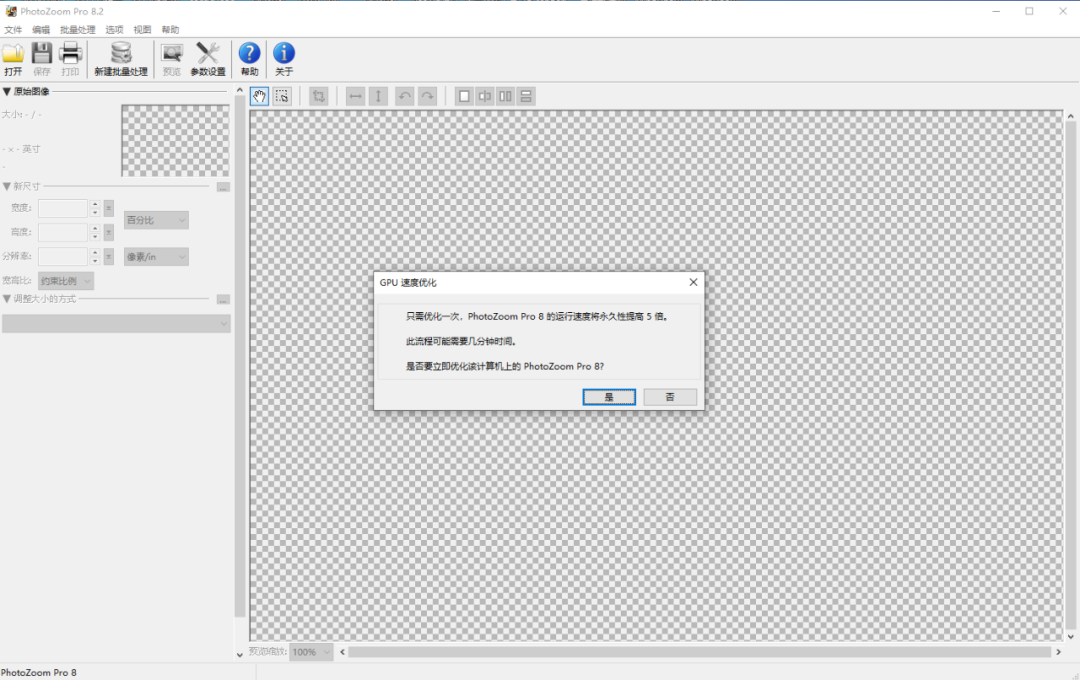
Task: Click the 调整大小的方式 options (...) button
Action: [x=223, y=300]
